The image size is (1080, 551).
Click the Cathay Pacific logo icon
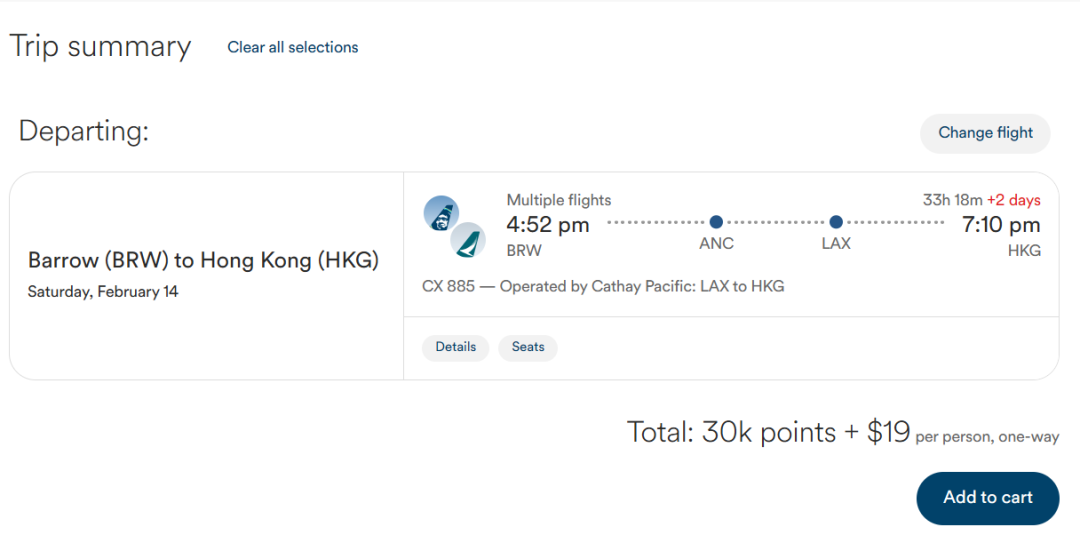tap(467, 240)
